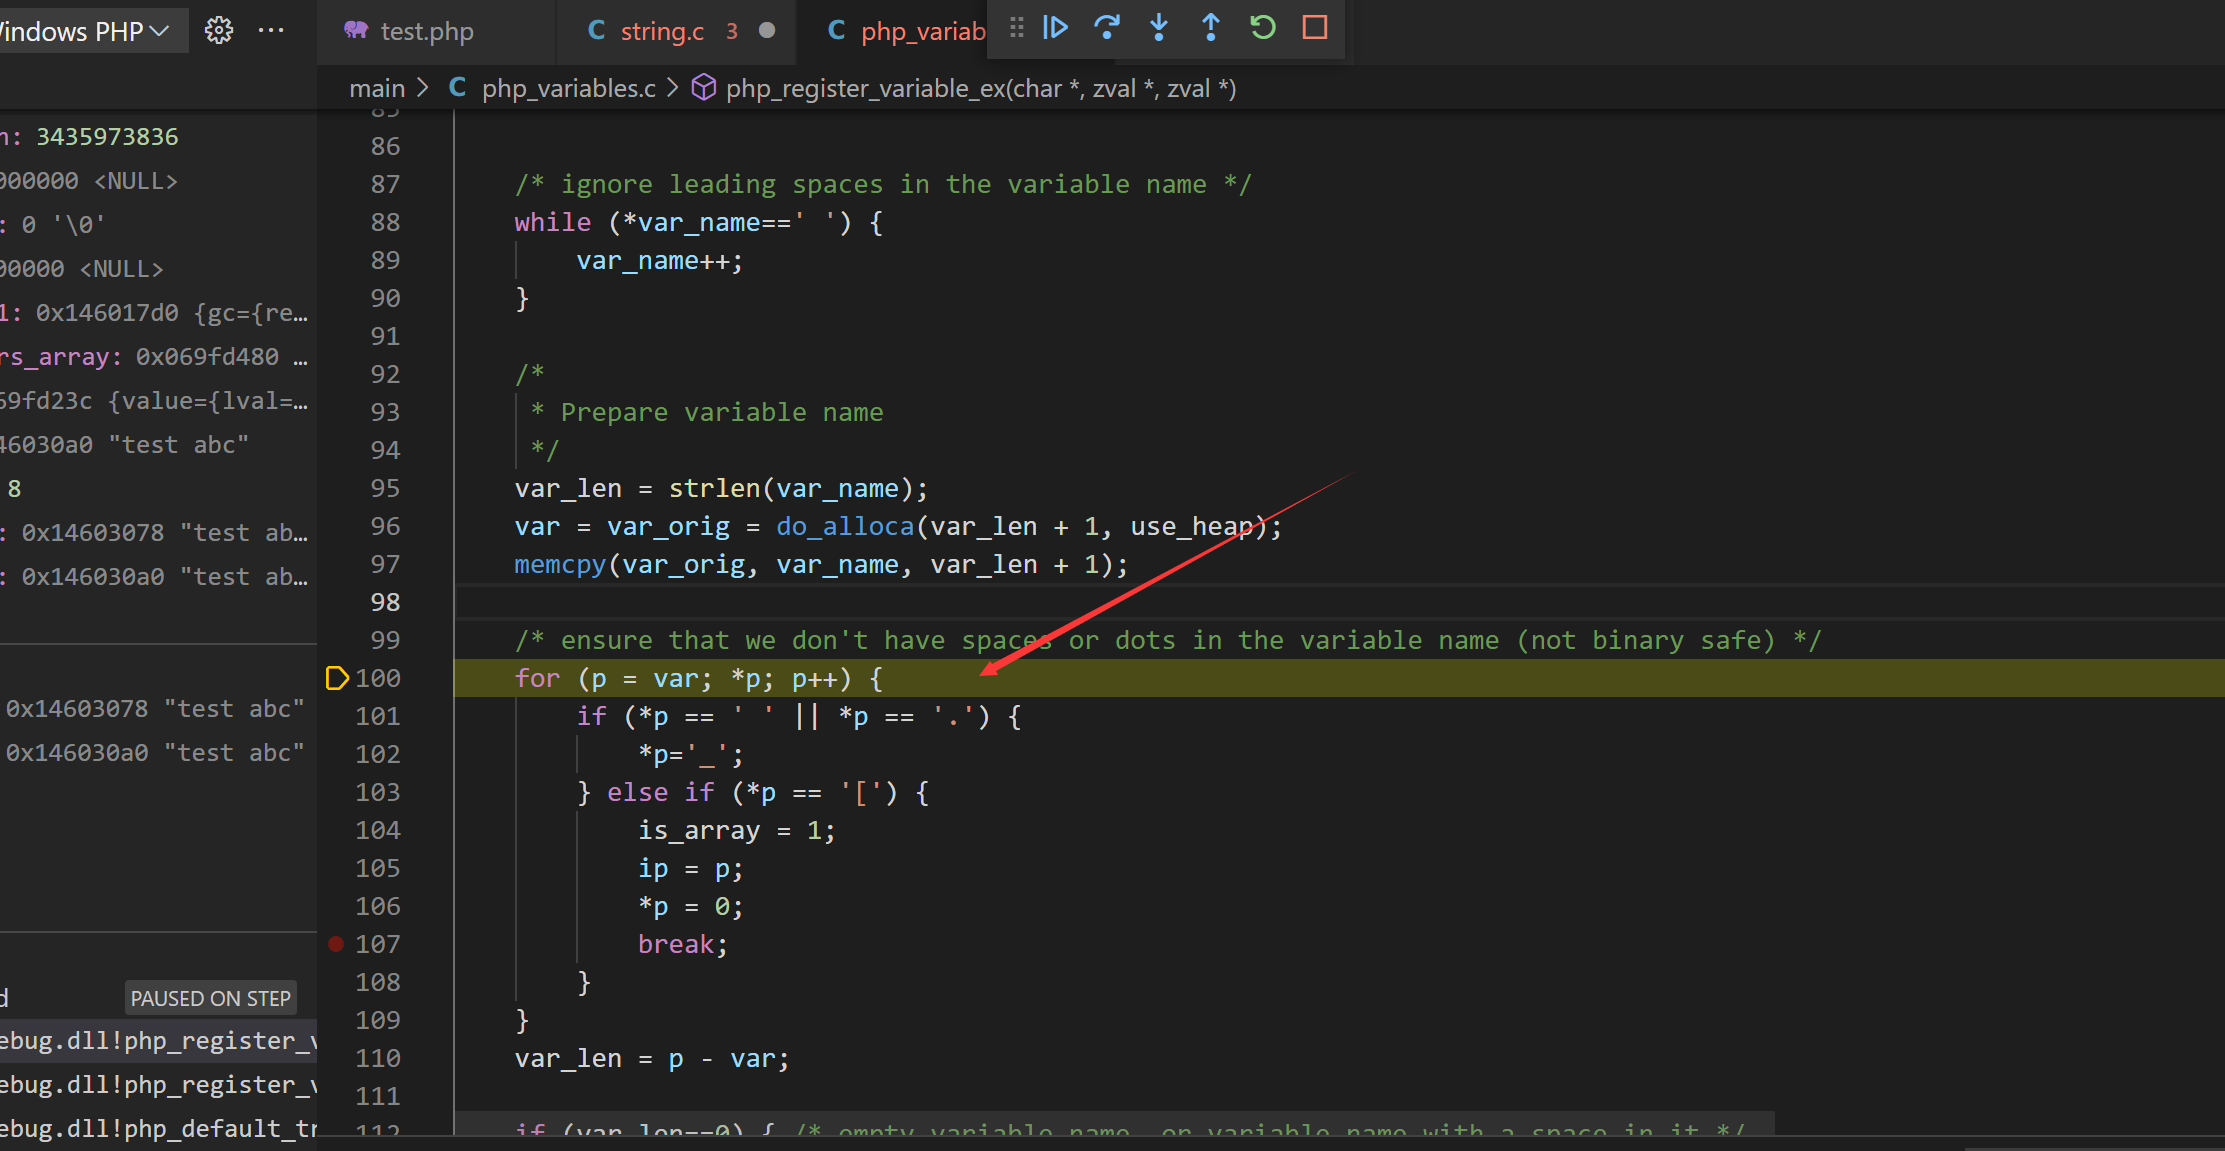The image size is (2225, 1151).
Task: Click the variable value 3435973836
Action: pyautogui.click(x=107, y=137)
